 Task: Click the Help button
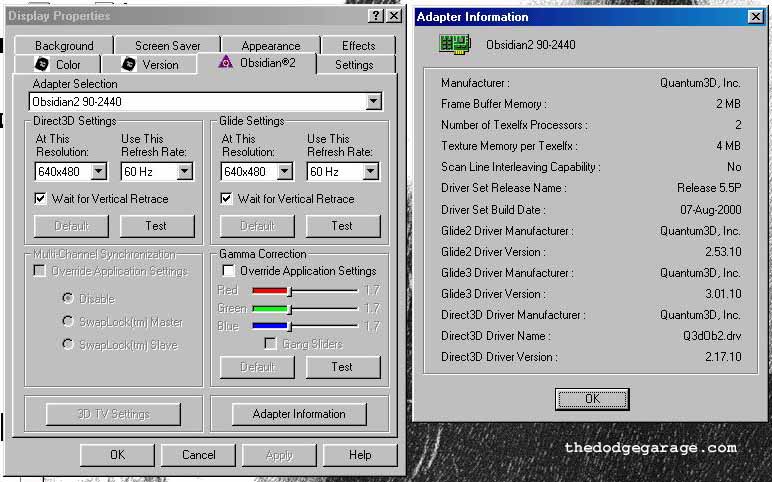(360, 455)
